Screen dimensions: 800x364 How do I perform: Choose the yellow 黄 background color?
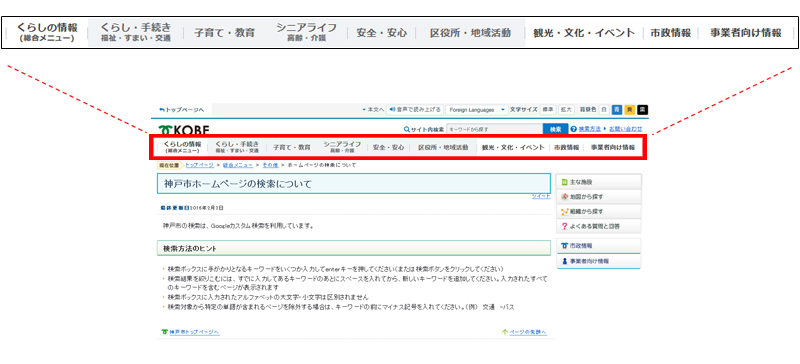pos(630,109)
